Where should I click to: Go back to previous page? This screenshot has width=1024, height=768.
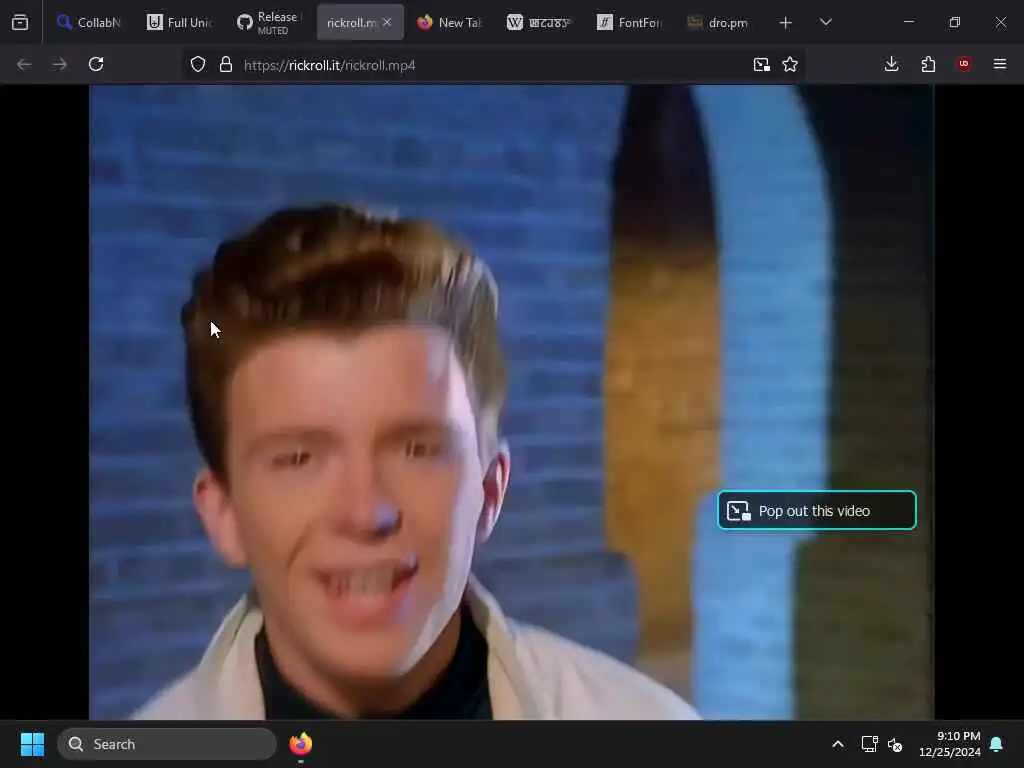[24, 65]
